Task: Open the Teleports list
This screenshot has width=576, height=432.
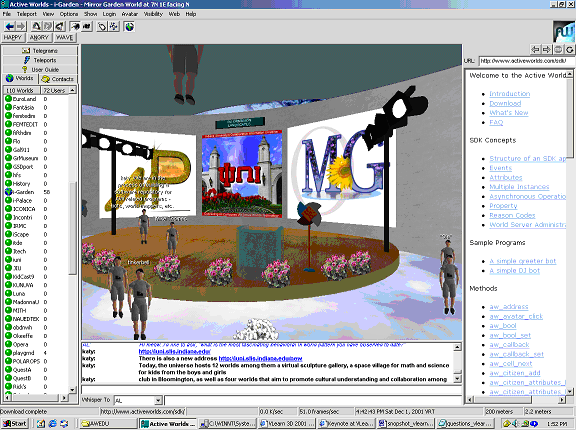Action: click(40, 60)
